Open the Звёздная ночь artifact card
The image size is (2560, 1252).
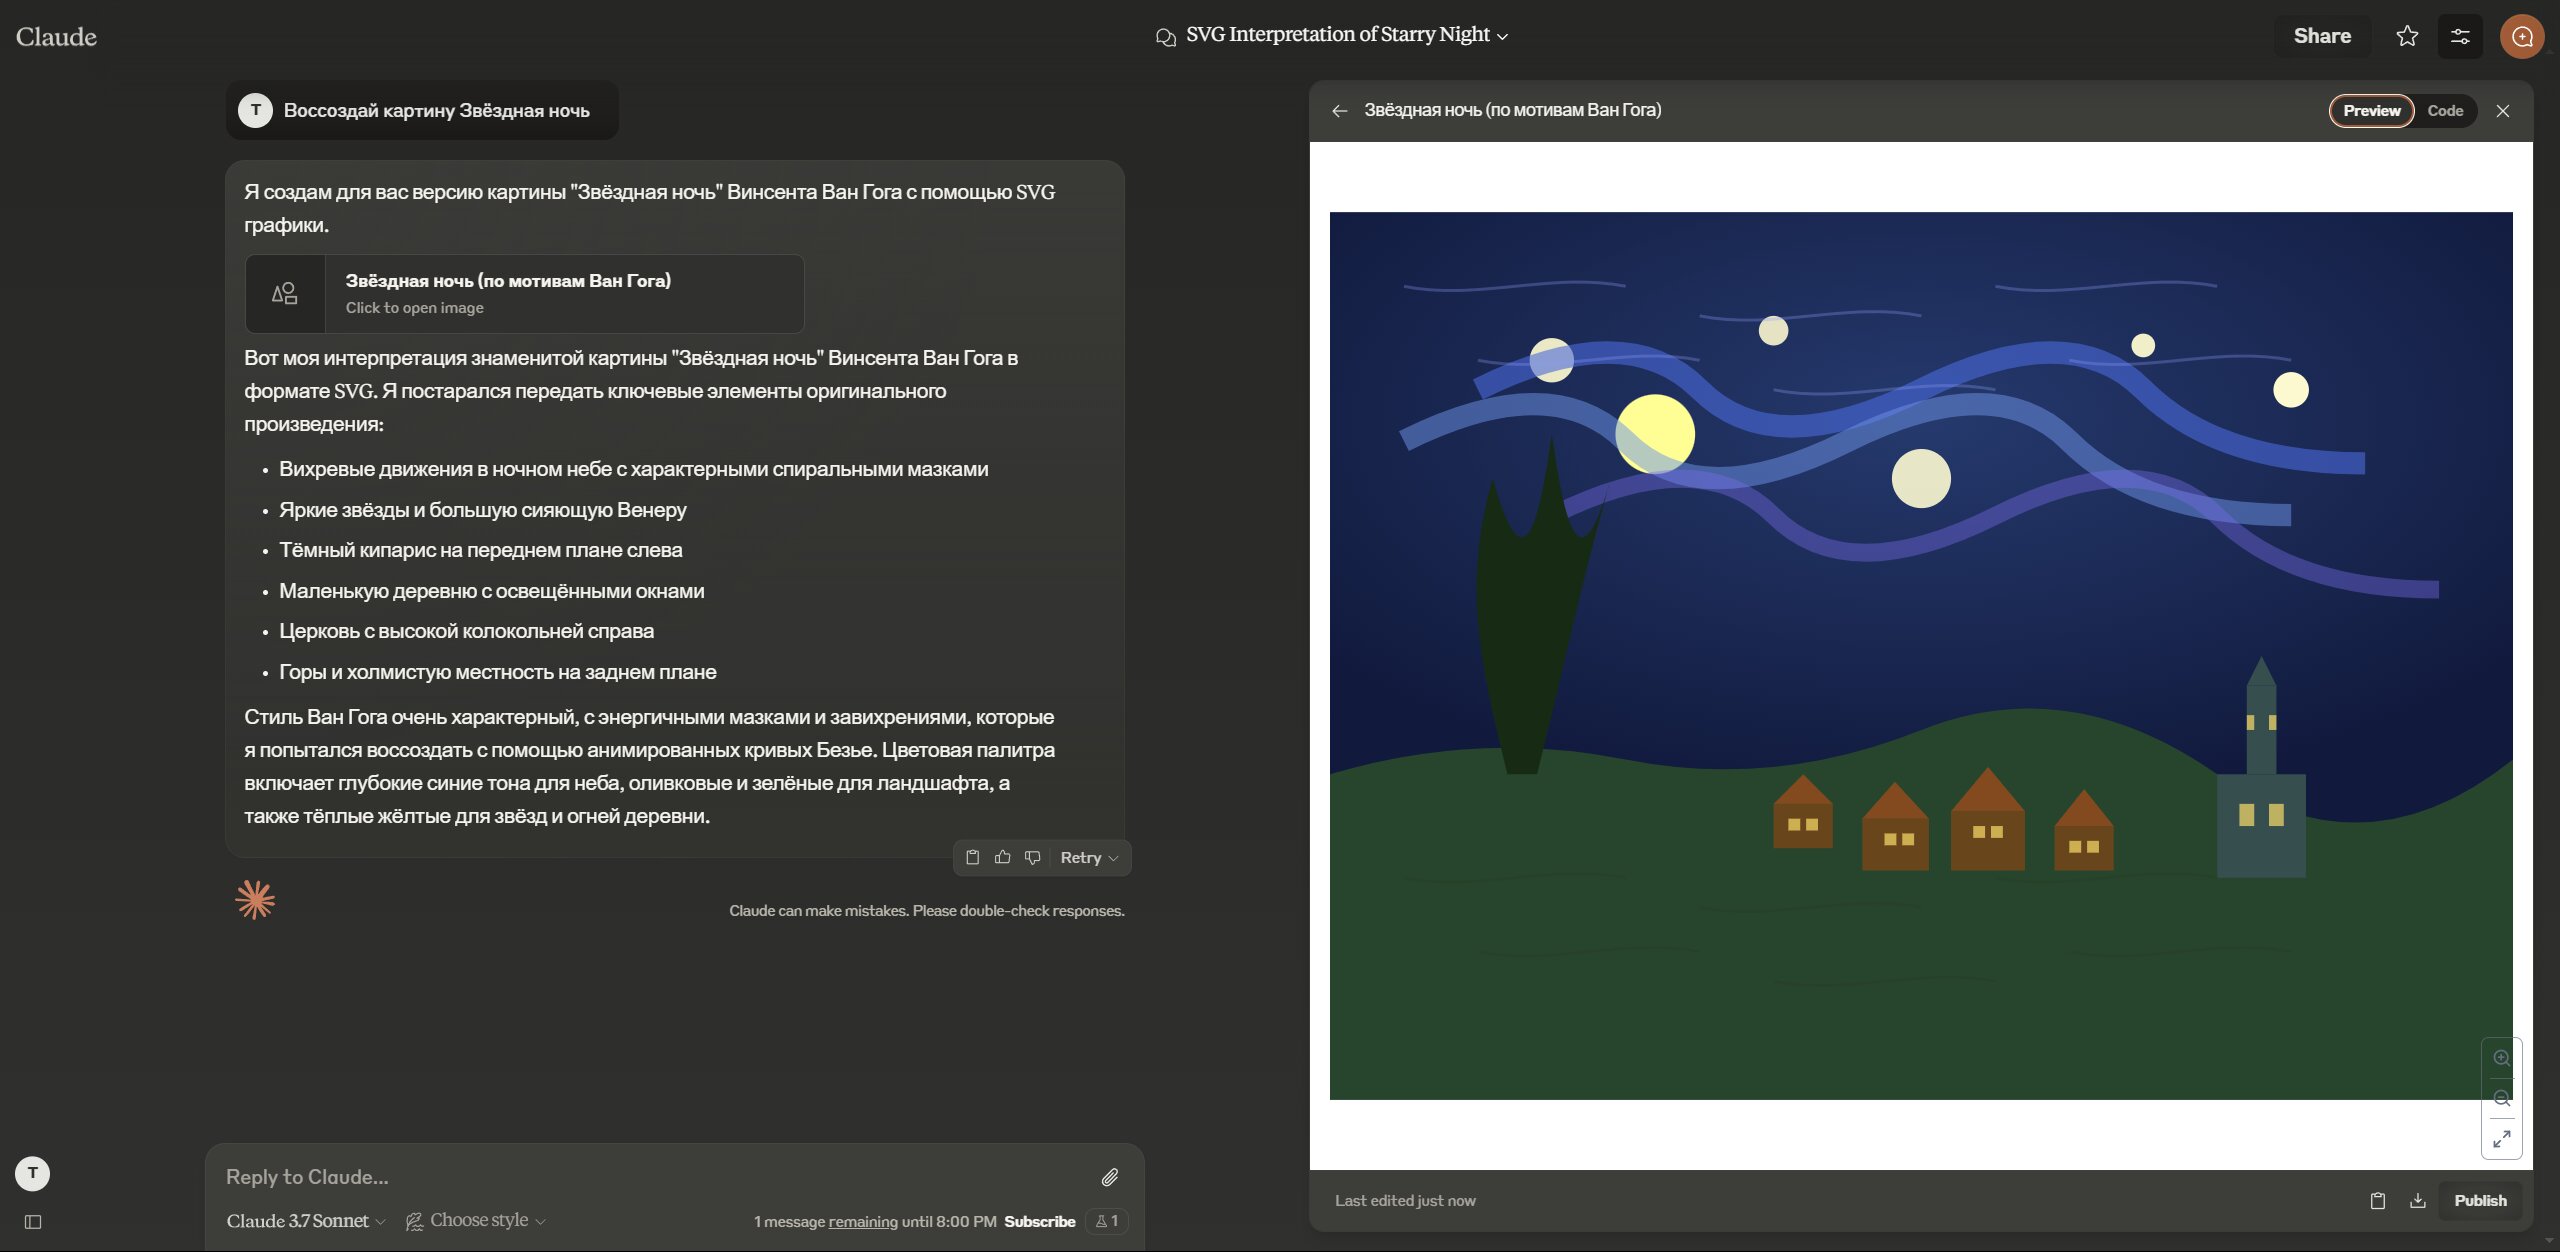[x=524, y=293]
